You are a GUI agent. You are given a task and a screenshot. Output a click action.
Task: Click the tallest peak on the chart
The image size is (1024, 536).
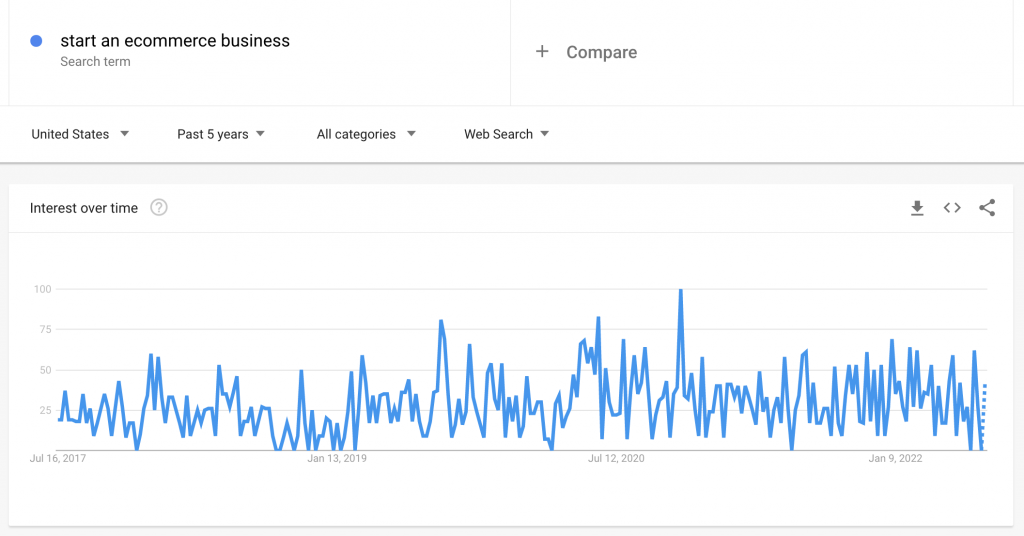pyautogui.click(x=681, y=291)
